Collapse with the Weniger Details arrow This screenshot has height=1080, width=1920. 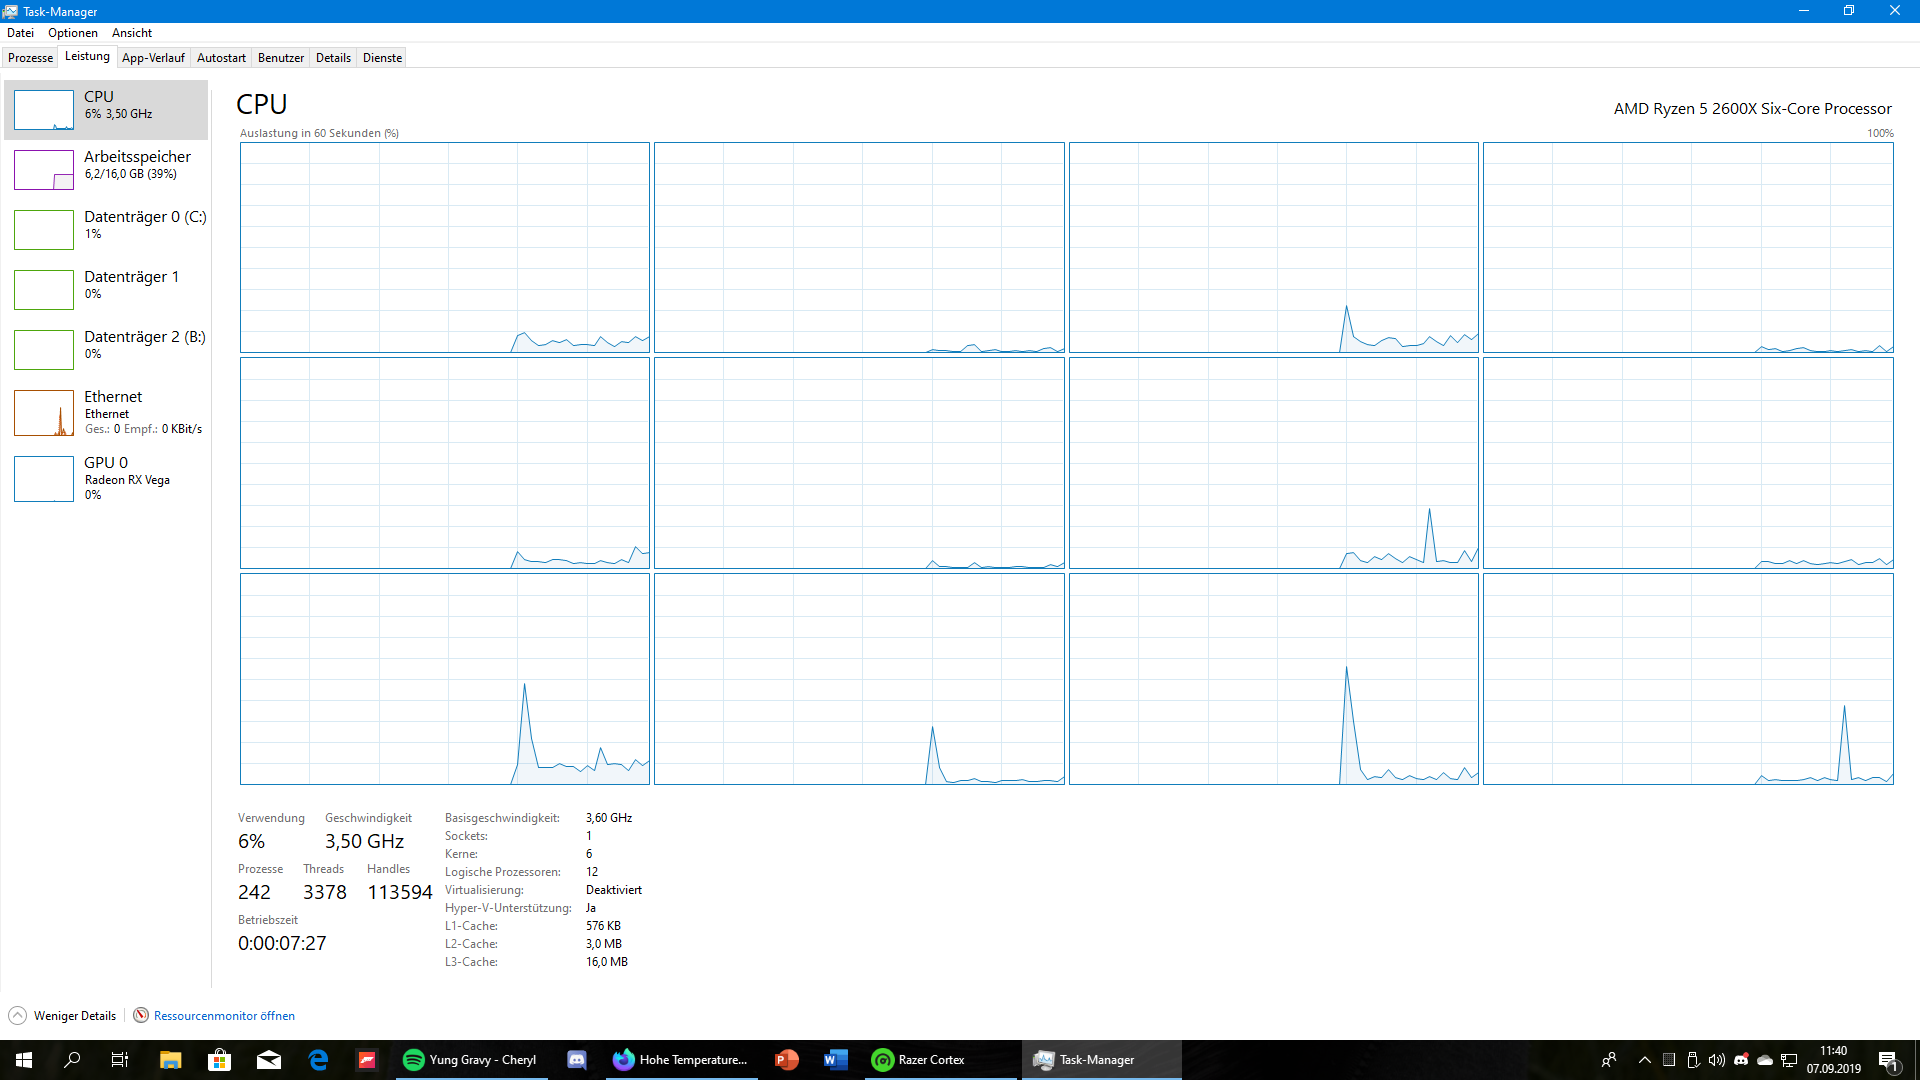(x=18, y=1016)
